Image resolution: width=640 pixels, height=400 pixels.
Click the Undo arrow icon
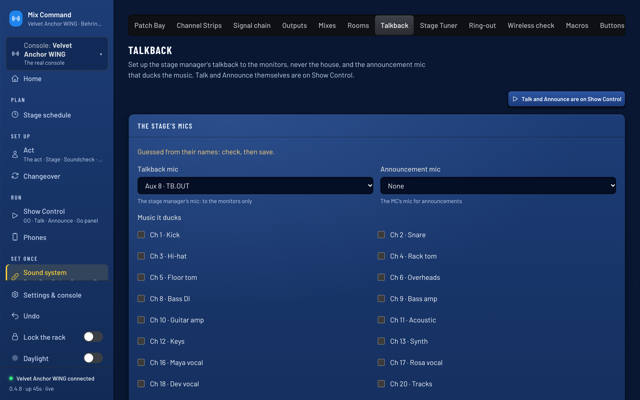tap(15, 316)
